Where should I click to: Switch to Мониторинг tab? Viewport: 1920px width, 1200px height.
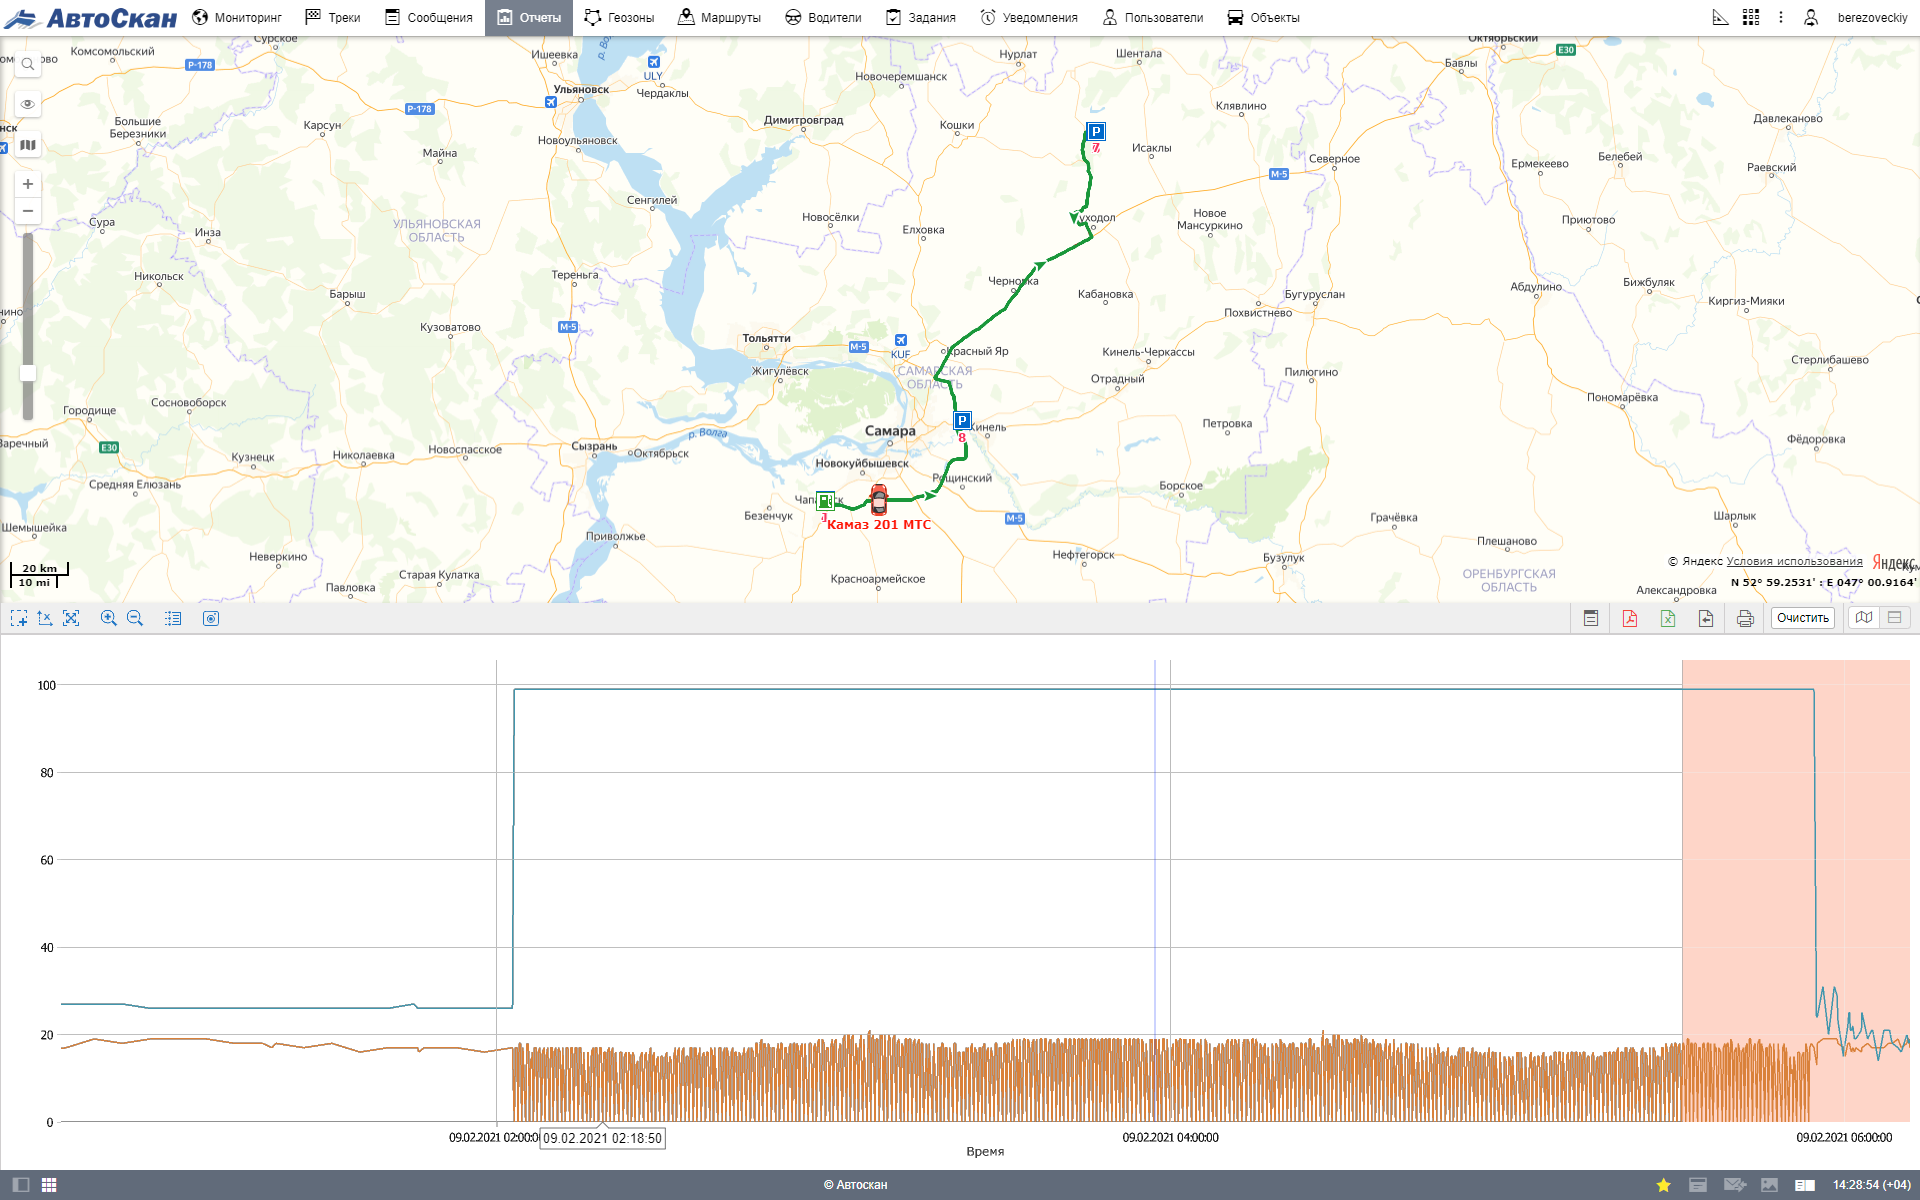pos(237,17)
